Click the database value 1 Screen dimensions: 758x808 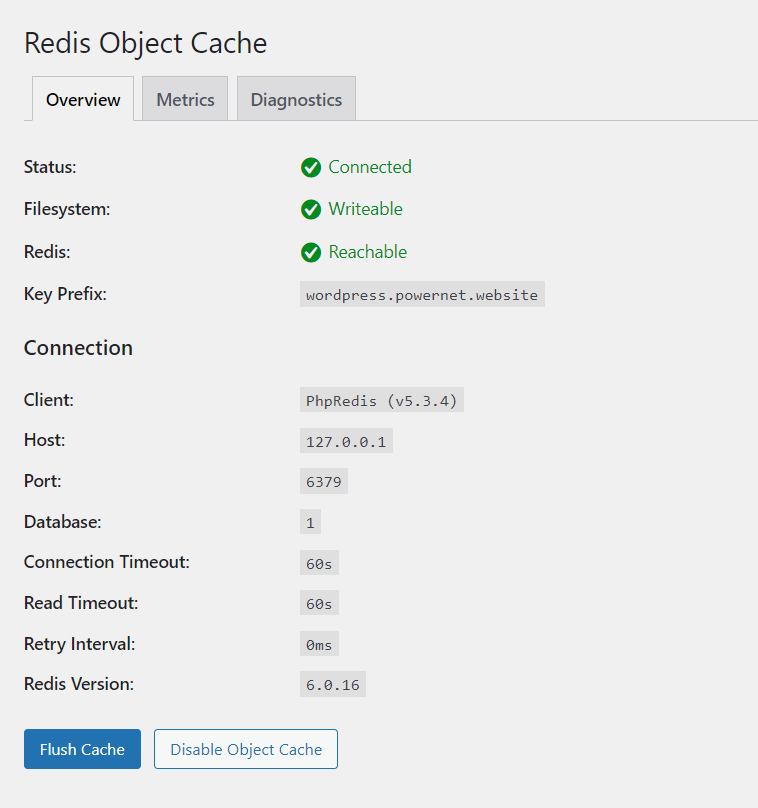[x=310, y=522]
